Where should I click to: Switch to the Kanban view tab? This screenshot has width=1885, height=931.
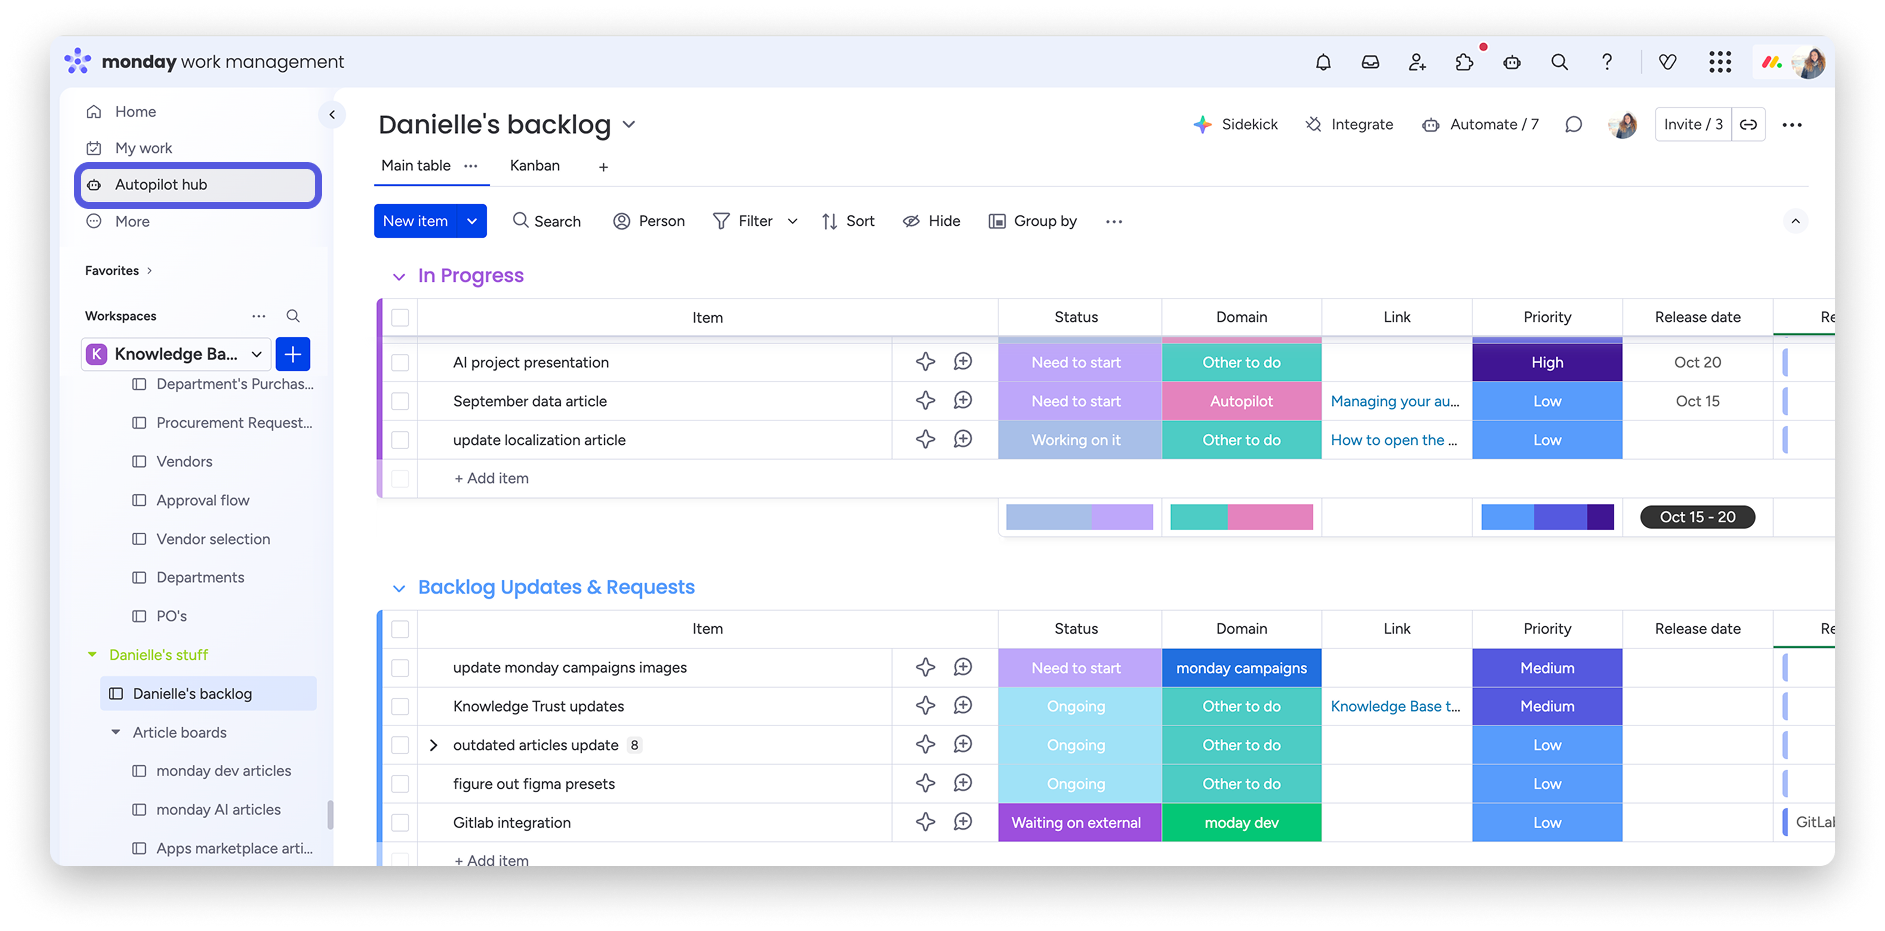pyautogui.click(x=535, y=166)
